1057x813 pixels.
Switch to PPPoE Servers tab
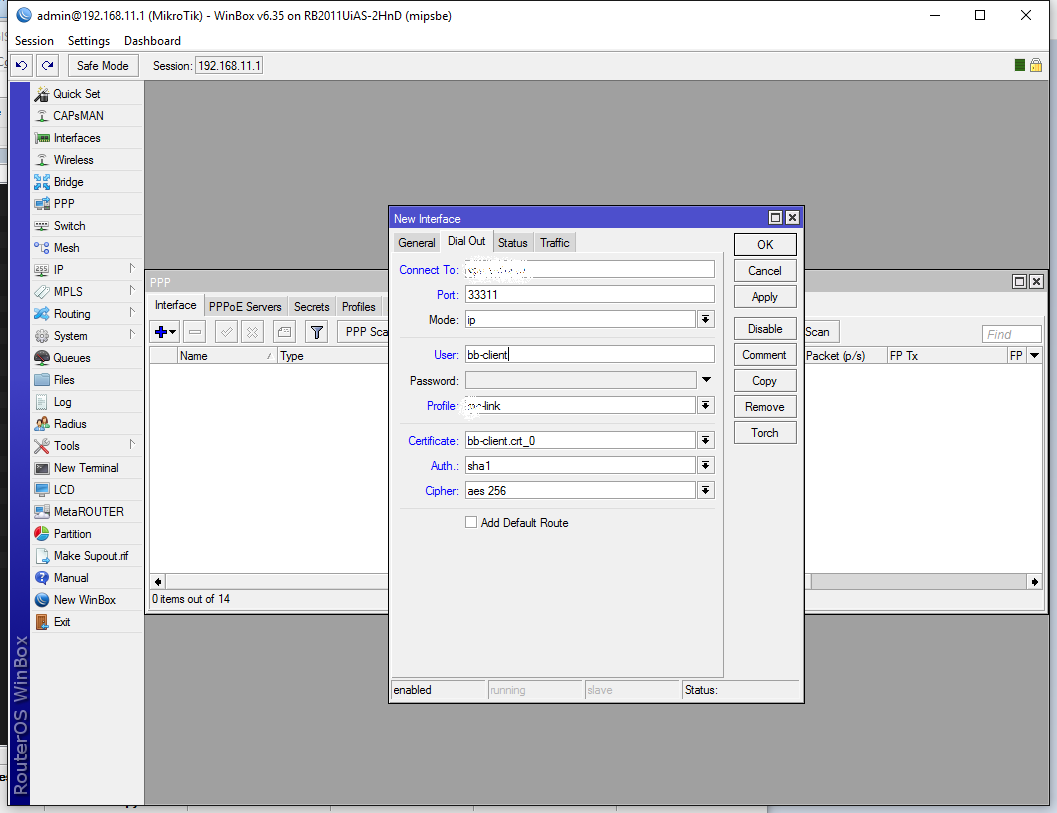(245, 307)
